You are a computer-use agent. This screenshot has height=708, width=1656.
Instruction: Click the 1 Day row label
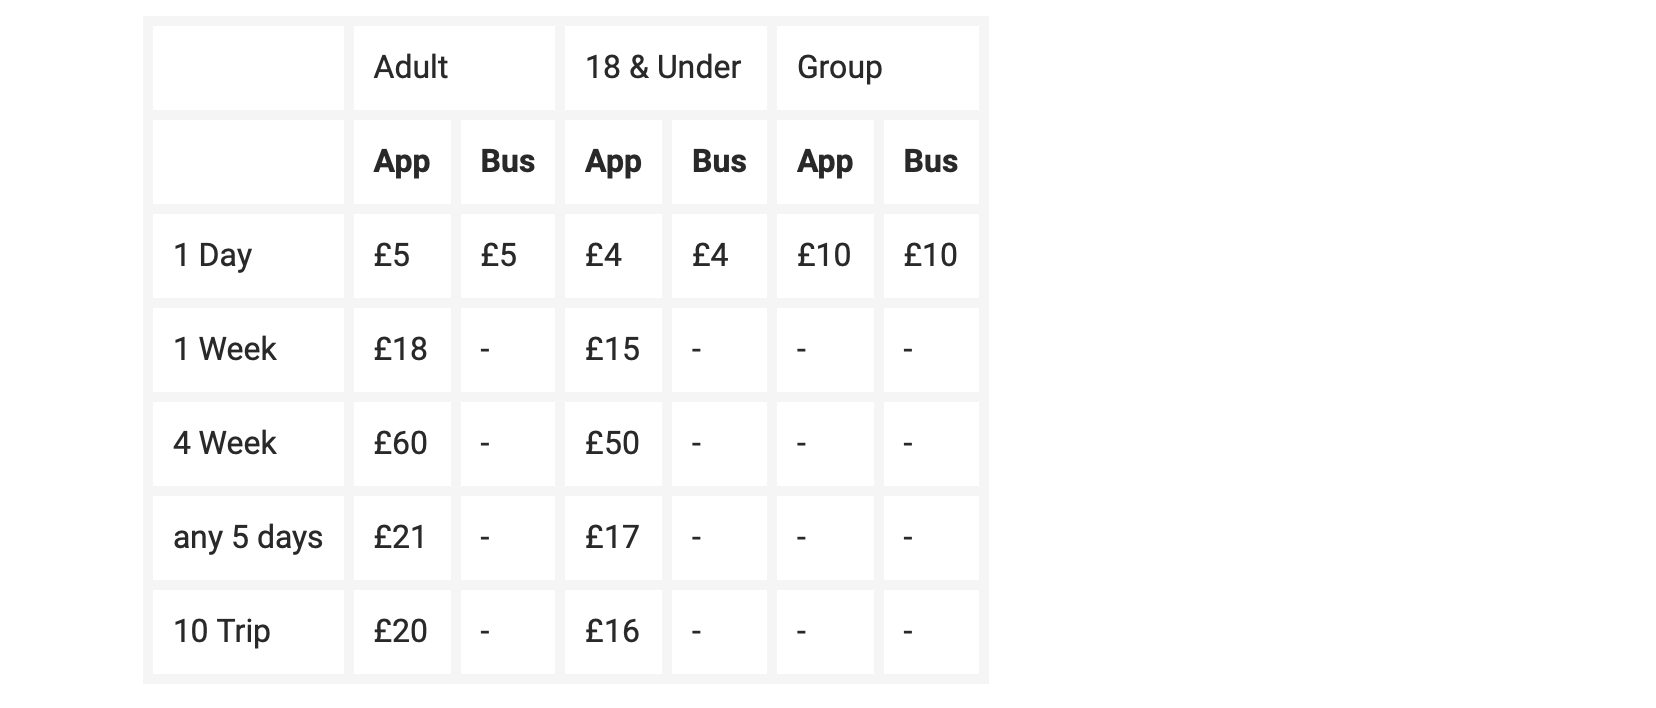pos(212,255)
